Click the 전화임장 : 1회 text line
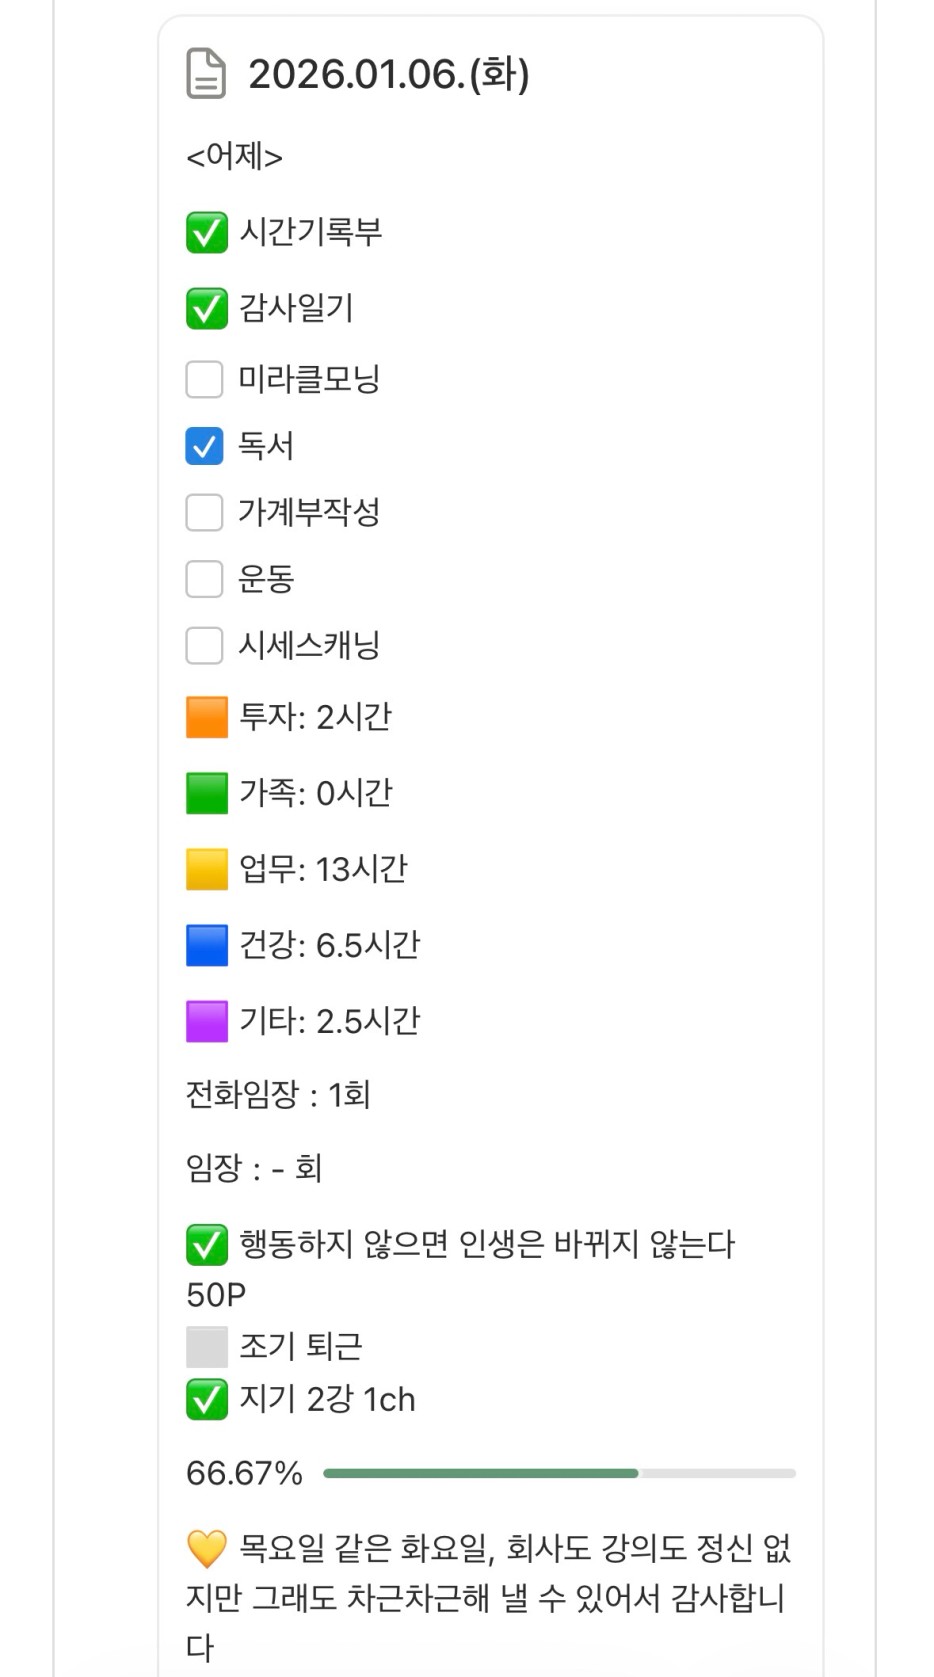Screen dimensions: 934x1677 coord(278,1095)
